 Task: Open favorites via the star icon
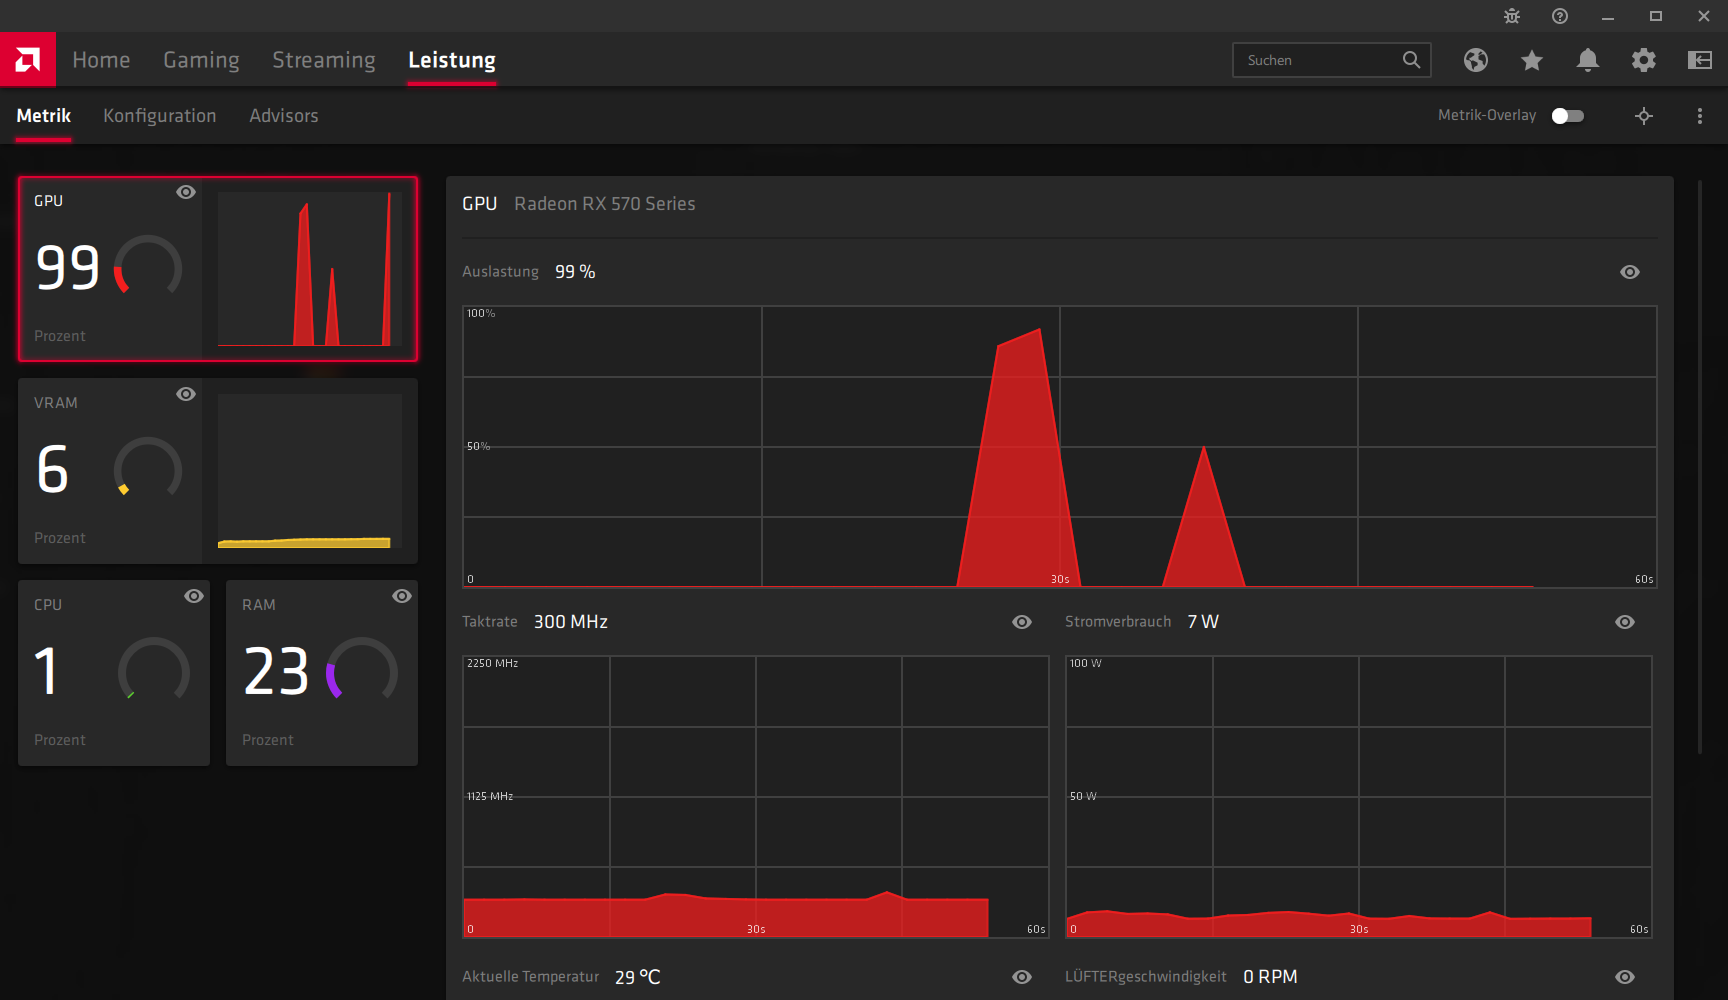[1532, 60]
